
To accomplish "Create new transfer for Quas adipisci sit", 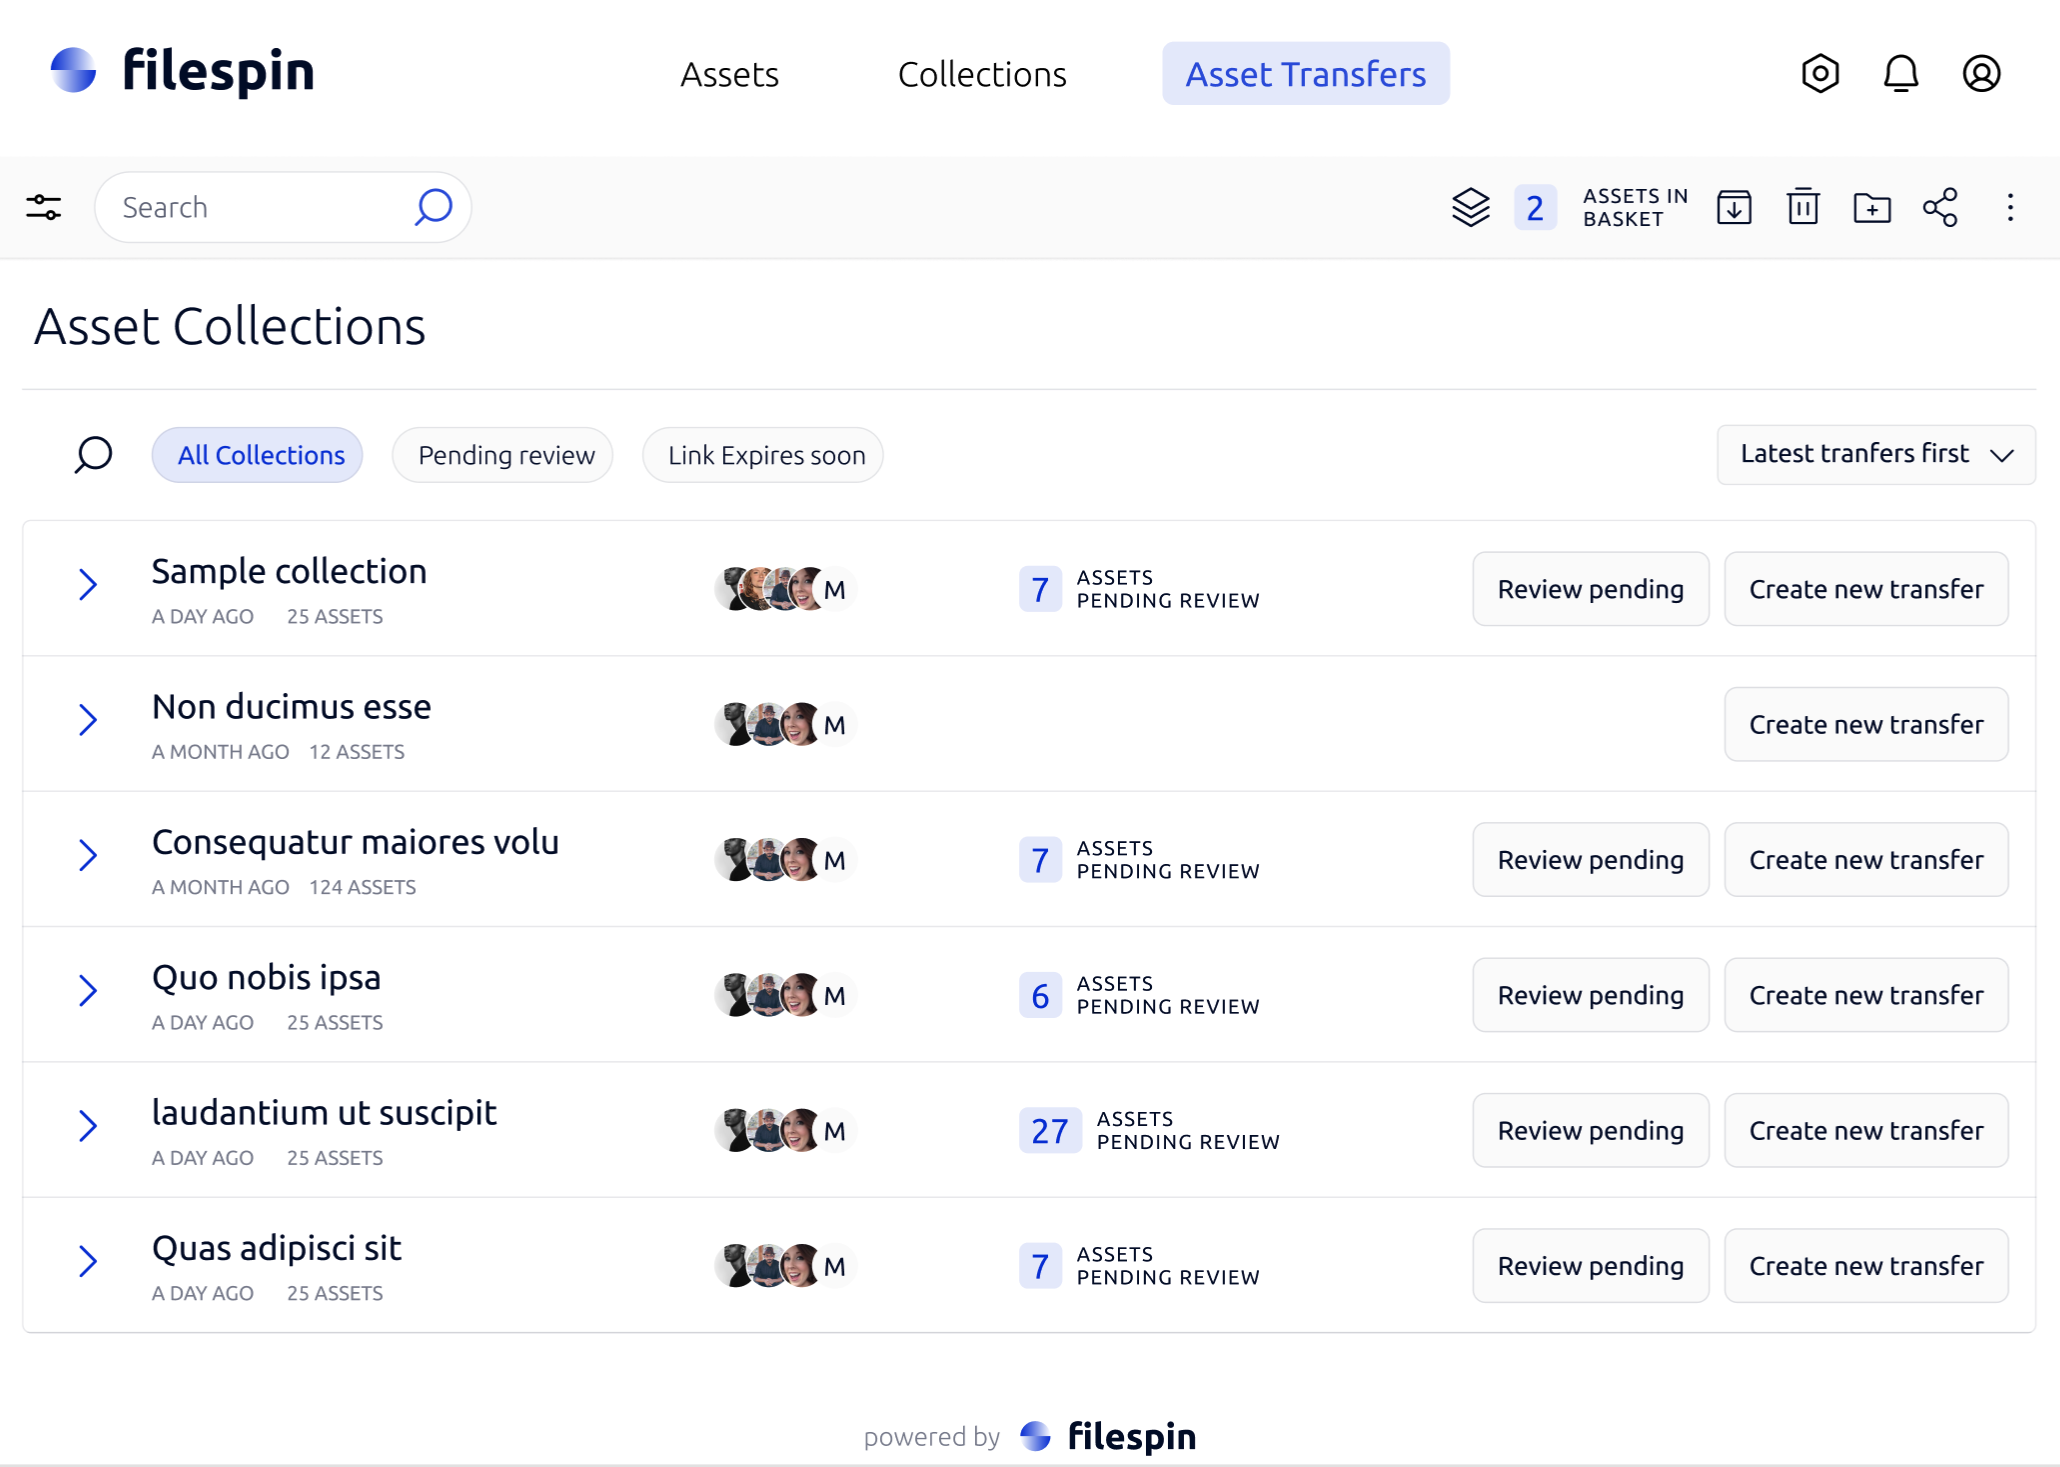I will 1867,1266.
